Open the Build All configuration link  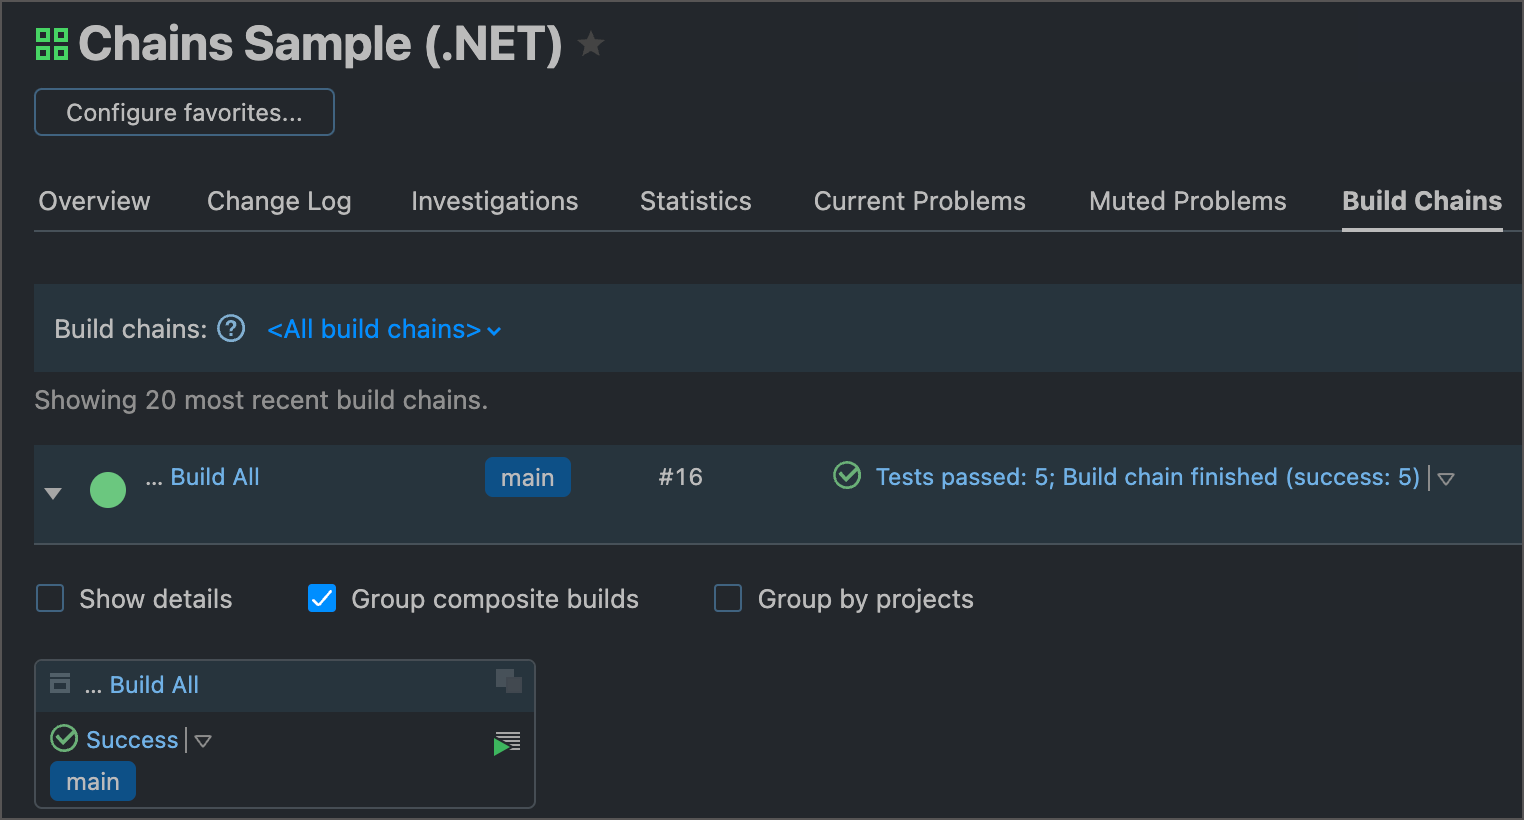[x=214, y=476]
